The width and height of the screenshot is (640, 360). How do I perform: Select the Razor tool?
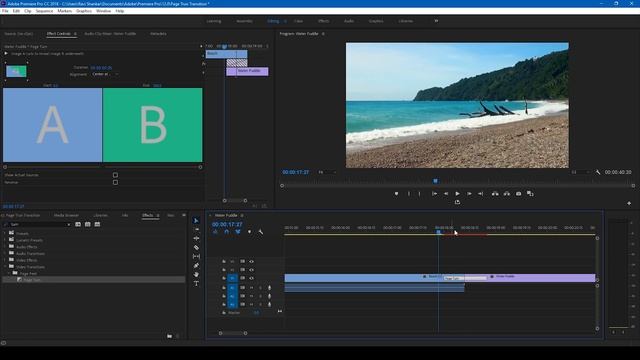tap(196, 247)
